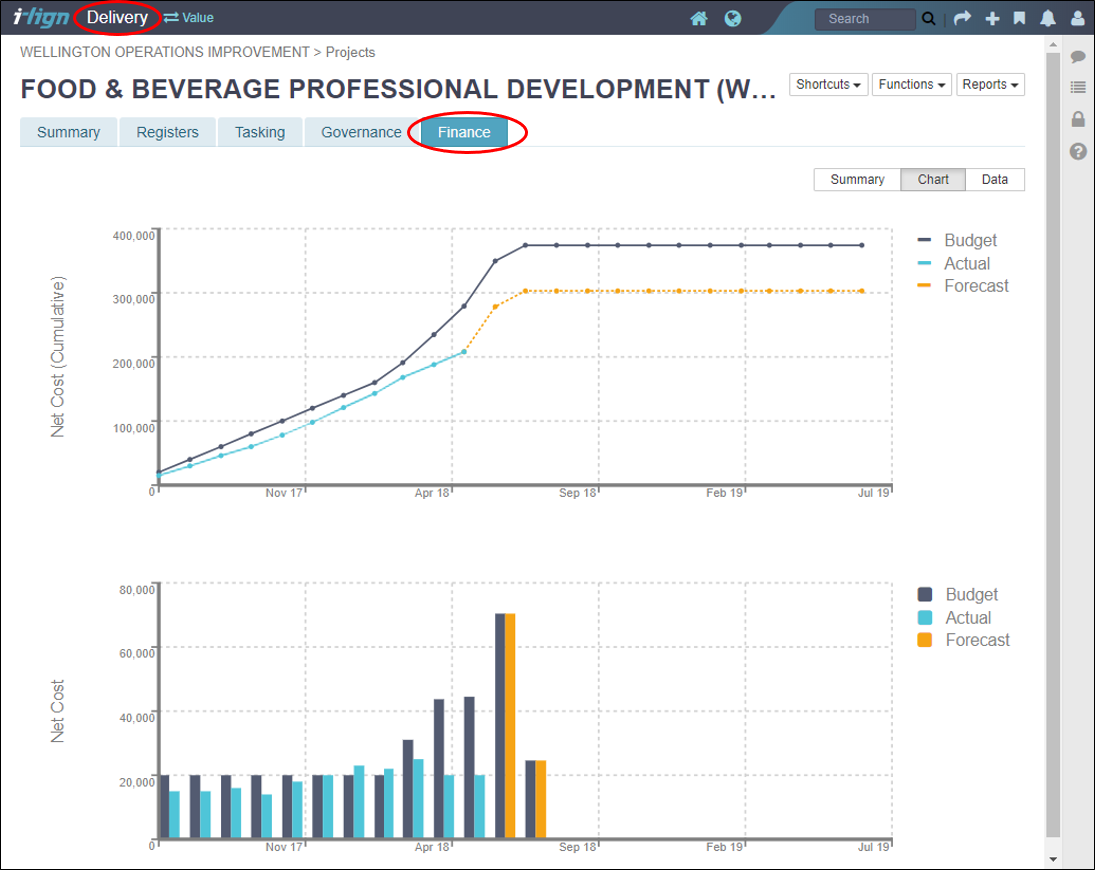Click the 400,000 axis label
Viewport: 1095px width, 870px height.
point(133,236)
